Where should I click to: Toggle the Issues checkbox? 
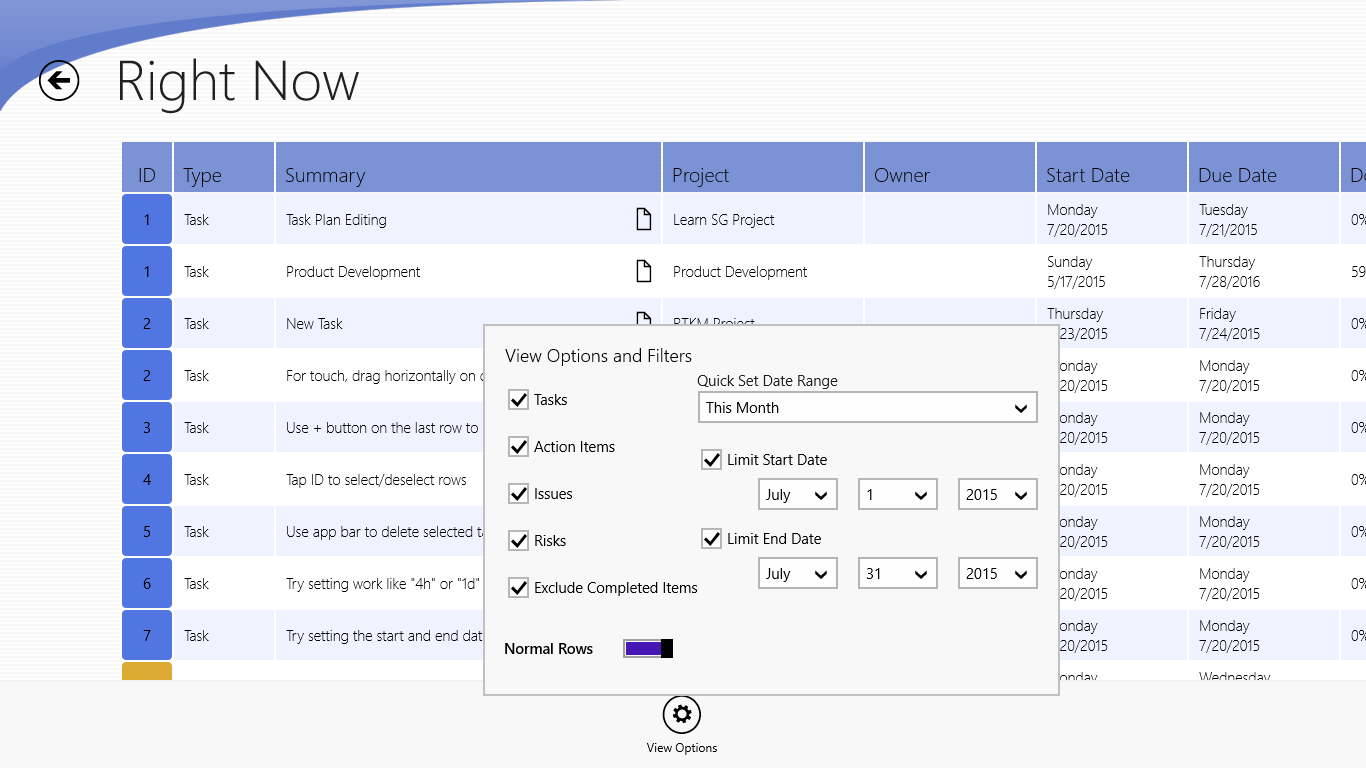(x=518, y=494)
